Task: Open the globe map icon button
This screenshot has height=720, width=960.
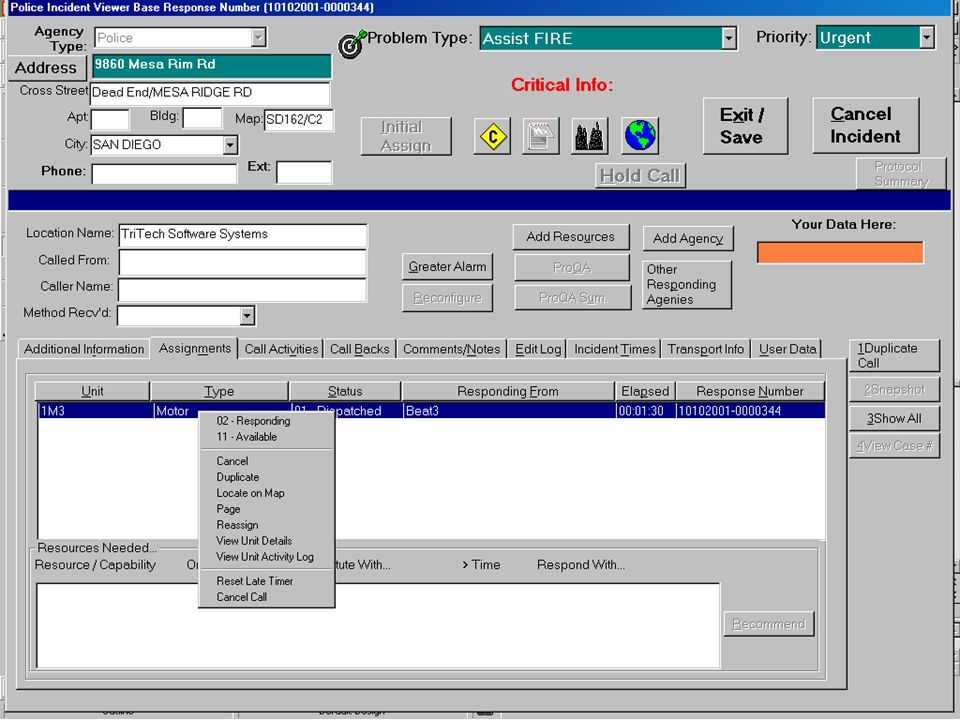Action: pos(640,136)
